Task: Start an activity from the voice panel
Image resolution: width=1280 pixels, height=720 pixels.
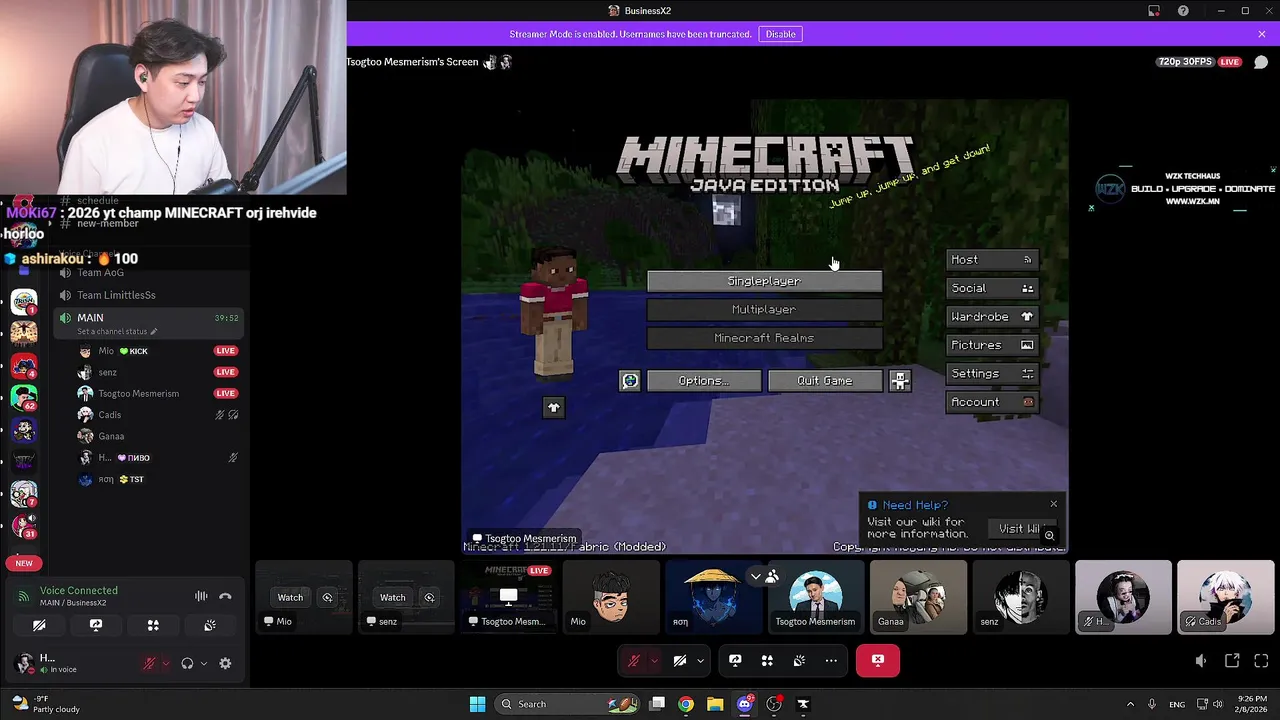Action: tap(153, 625)
